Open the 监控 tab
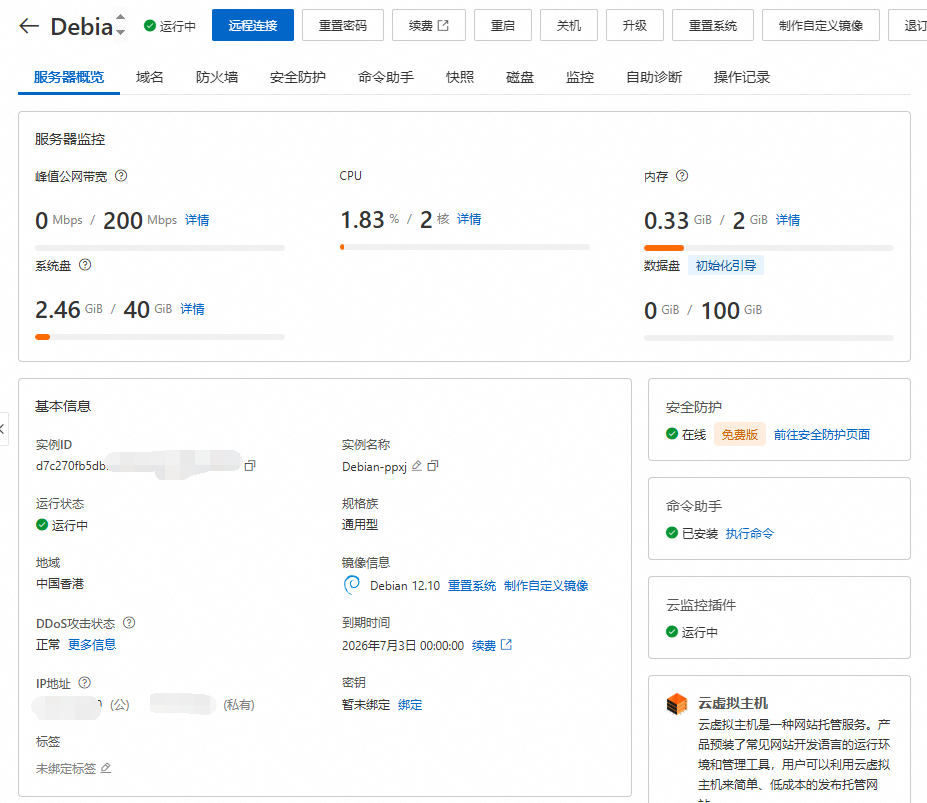This screenshot has width=927, height=803. [579, 77]
